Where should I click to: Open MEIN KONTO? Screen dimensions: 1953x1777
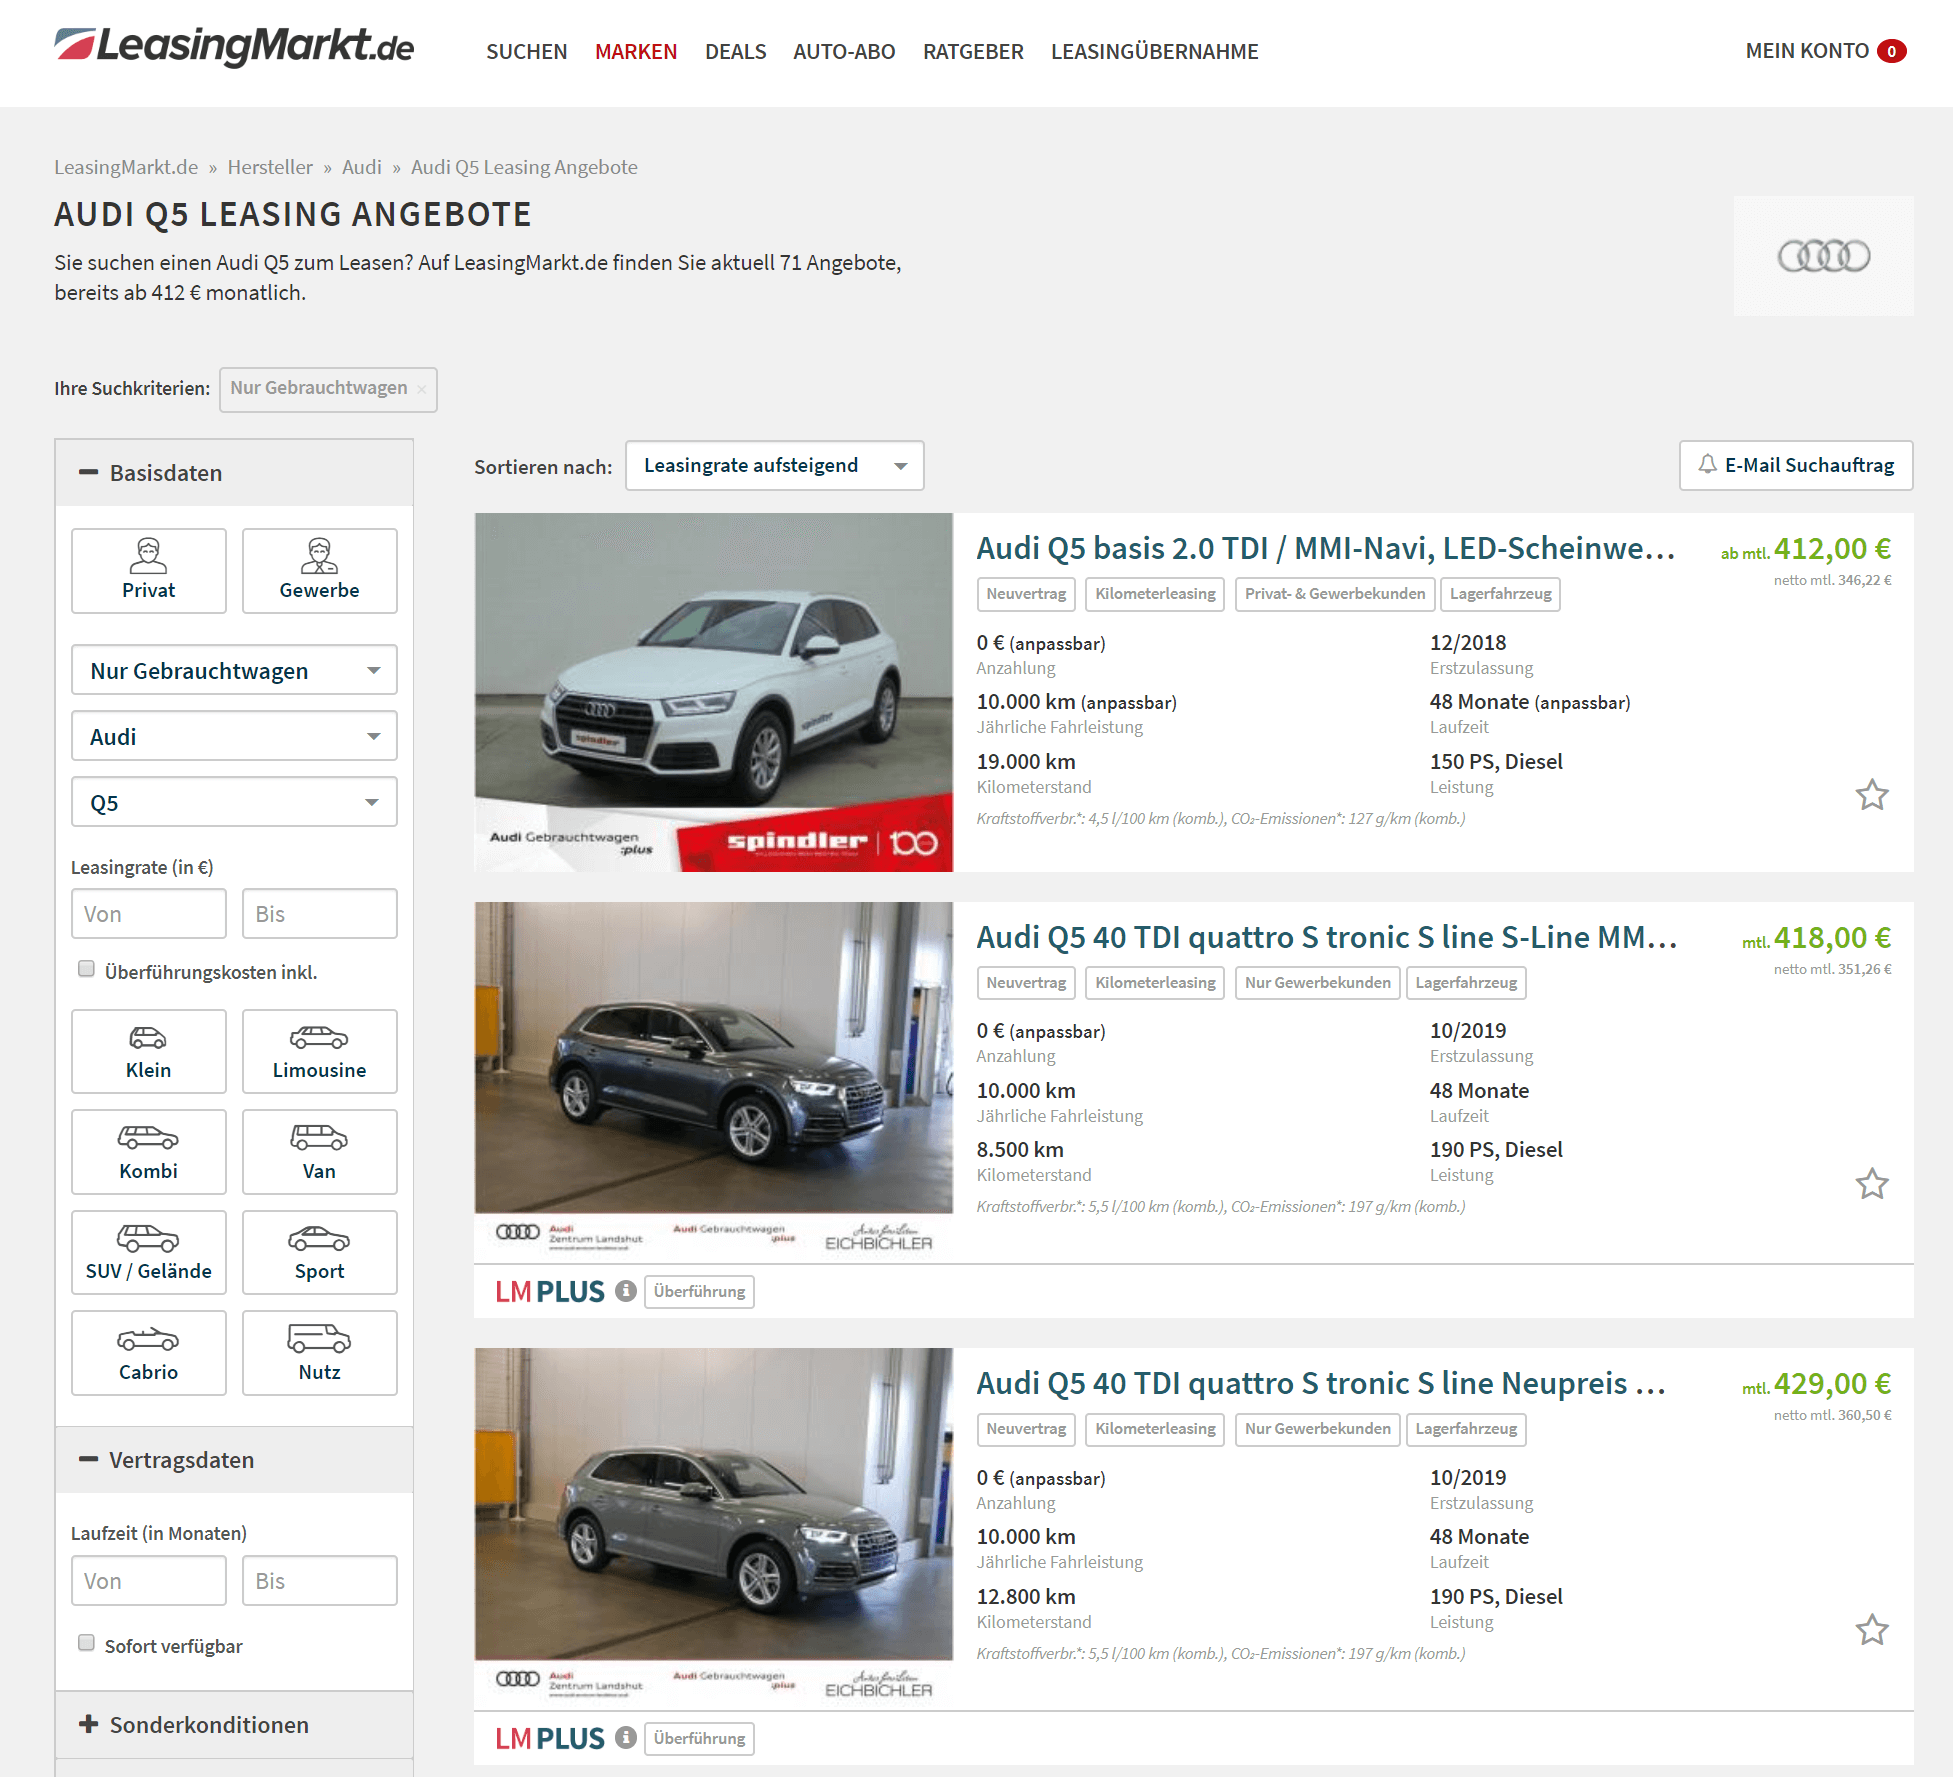pos(1807,51)
